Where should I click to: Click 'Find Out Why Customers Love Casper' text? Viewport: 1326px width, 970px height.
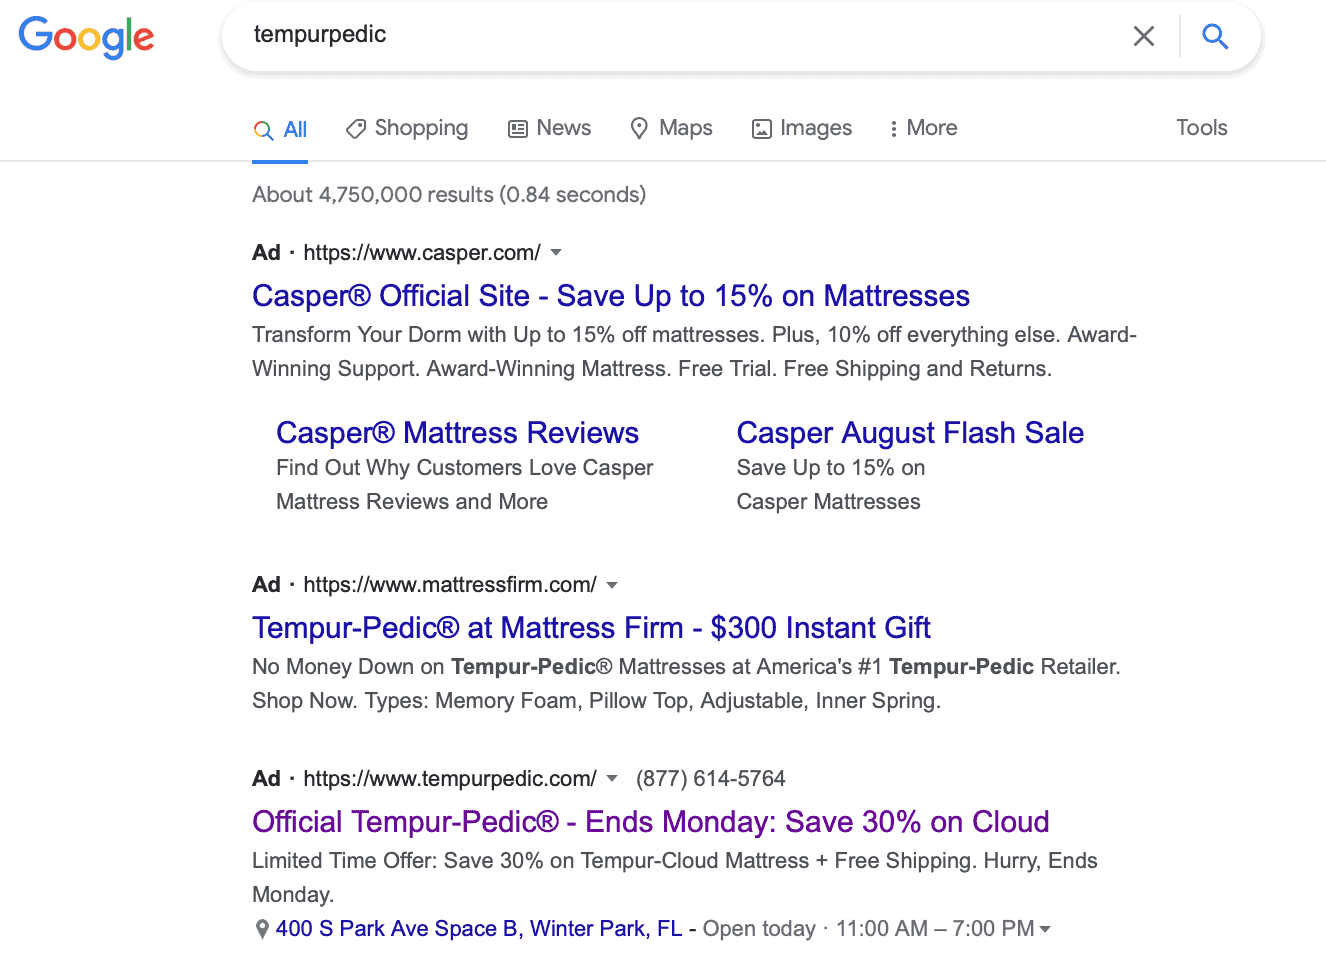point(464,468)
